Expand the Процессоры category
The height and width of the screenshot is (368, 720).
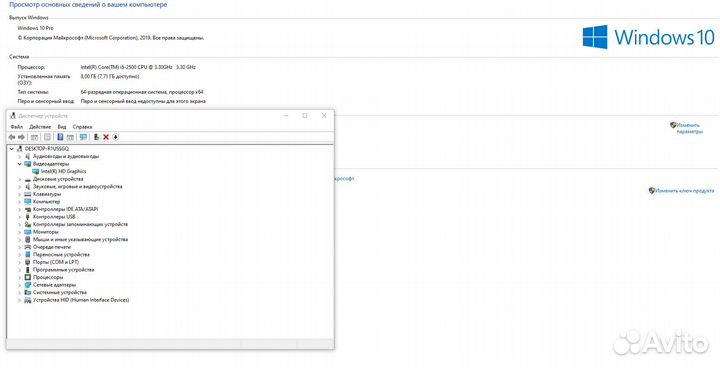point(19,277)
